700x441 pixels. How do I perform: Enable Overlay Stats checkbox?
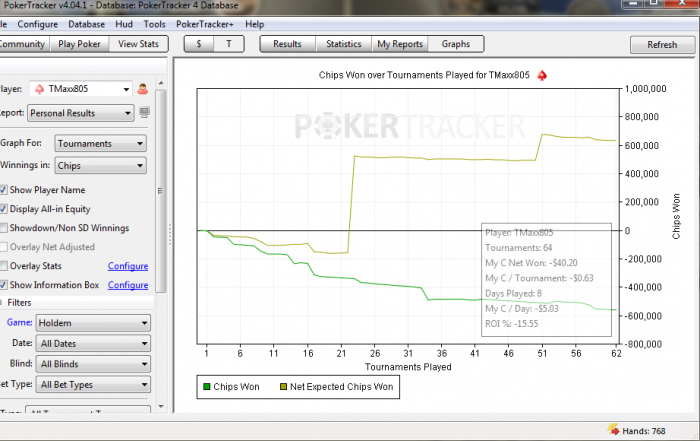point(3,266)
